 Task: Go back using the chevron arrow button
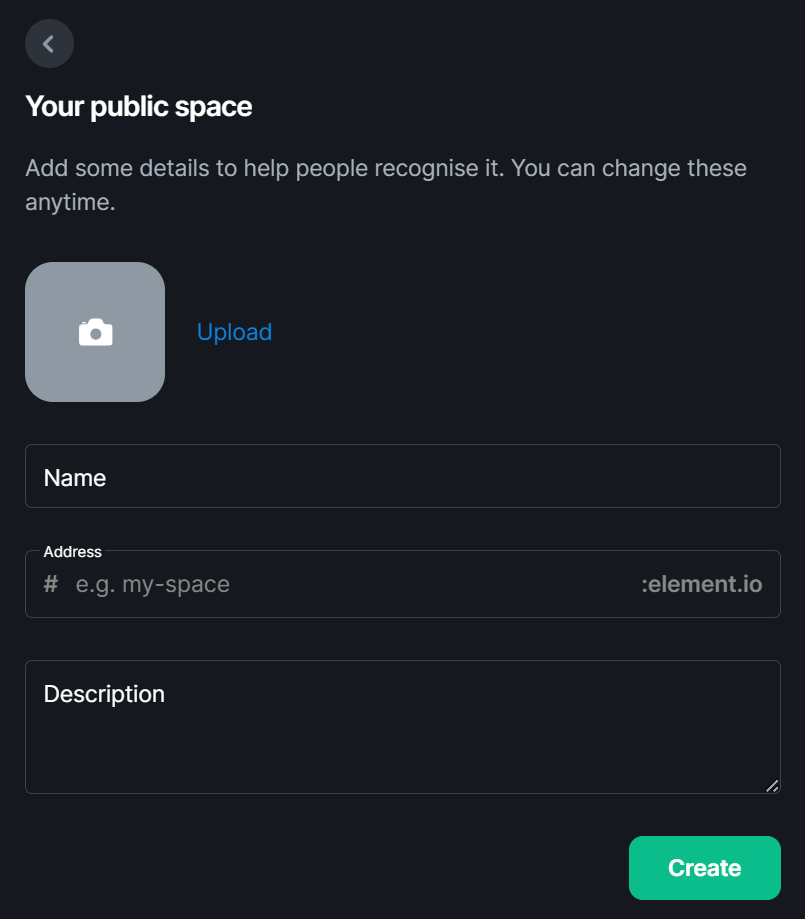(49, 43)
